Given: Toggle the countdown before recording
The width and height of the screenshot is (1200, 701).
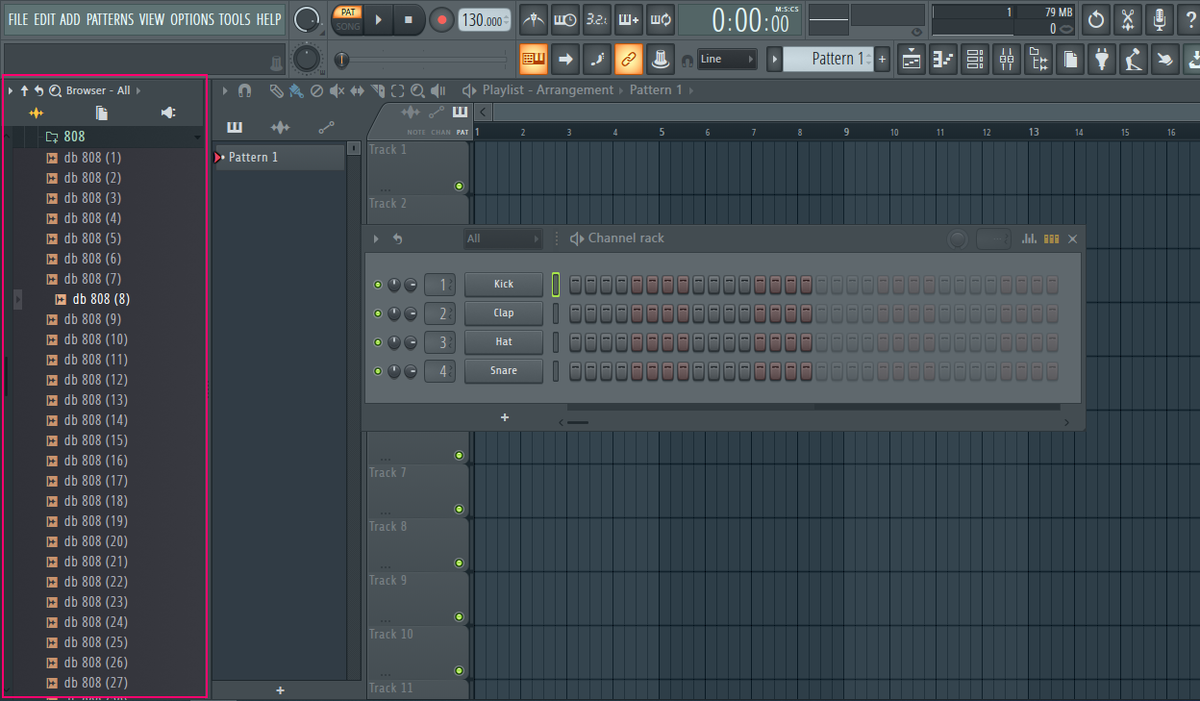Looking at the screenshot, I should pyautogui.click(x=597, y=19).
